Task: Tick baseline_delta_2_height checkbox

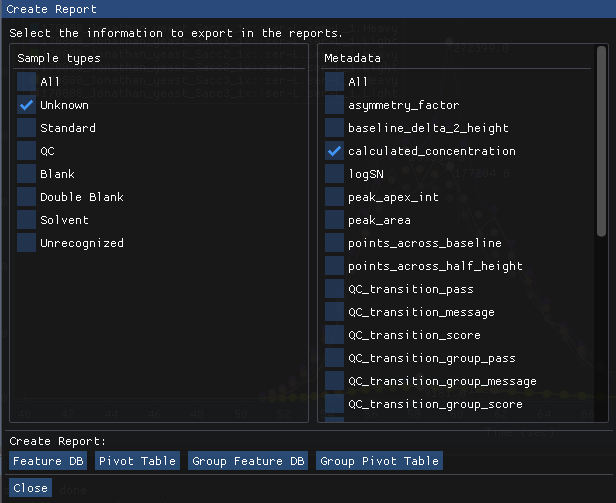Action: pyautogui.click(x=334, y=128)
